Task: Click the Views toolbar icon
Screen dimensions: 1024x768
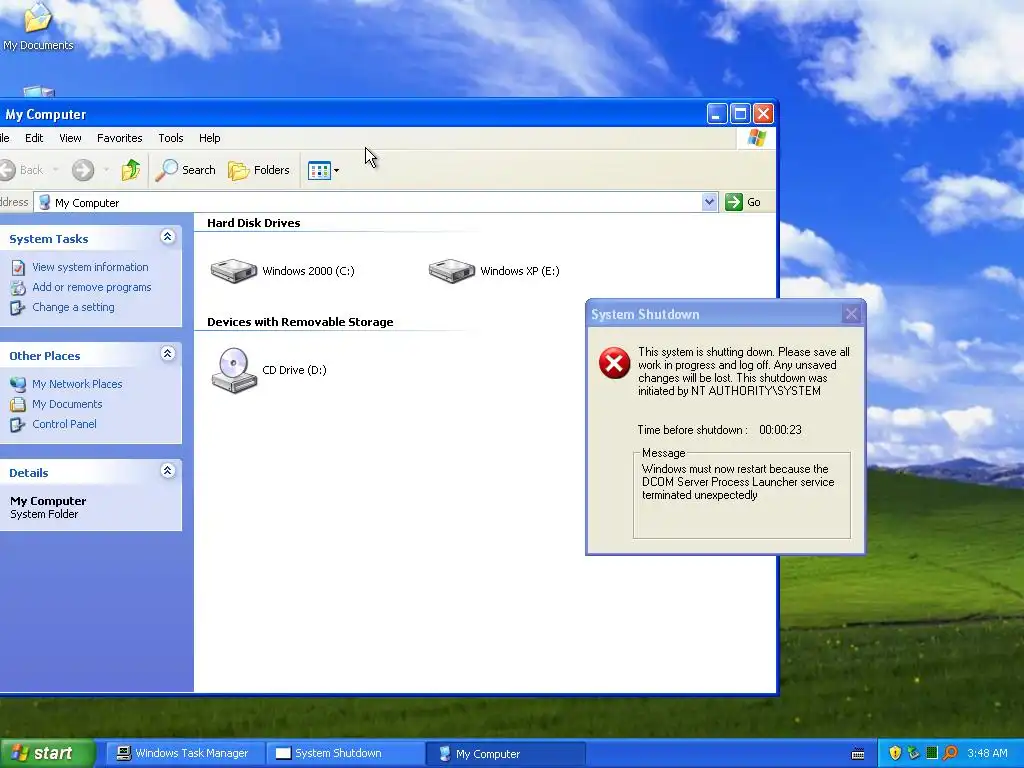Action: point(319,170)
